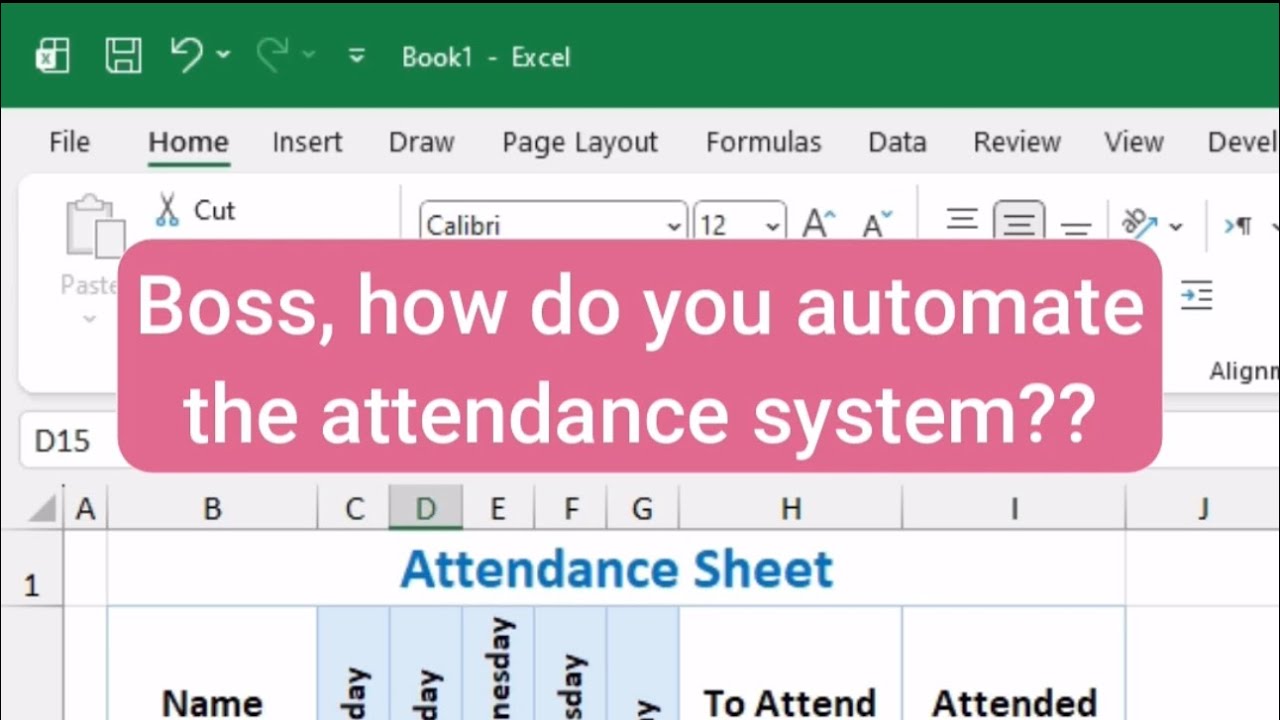This screenshot has width=1280, height=720.
Task: Select column A header
Action: coord(85,509)
